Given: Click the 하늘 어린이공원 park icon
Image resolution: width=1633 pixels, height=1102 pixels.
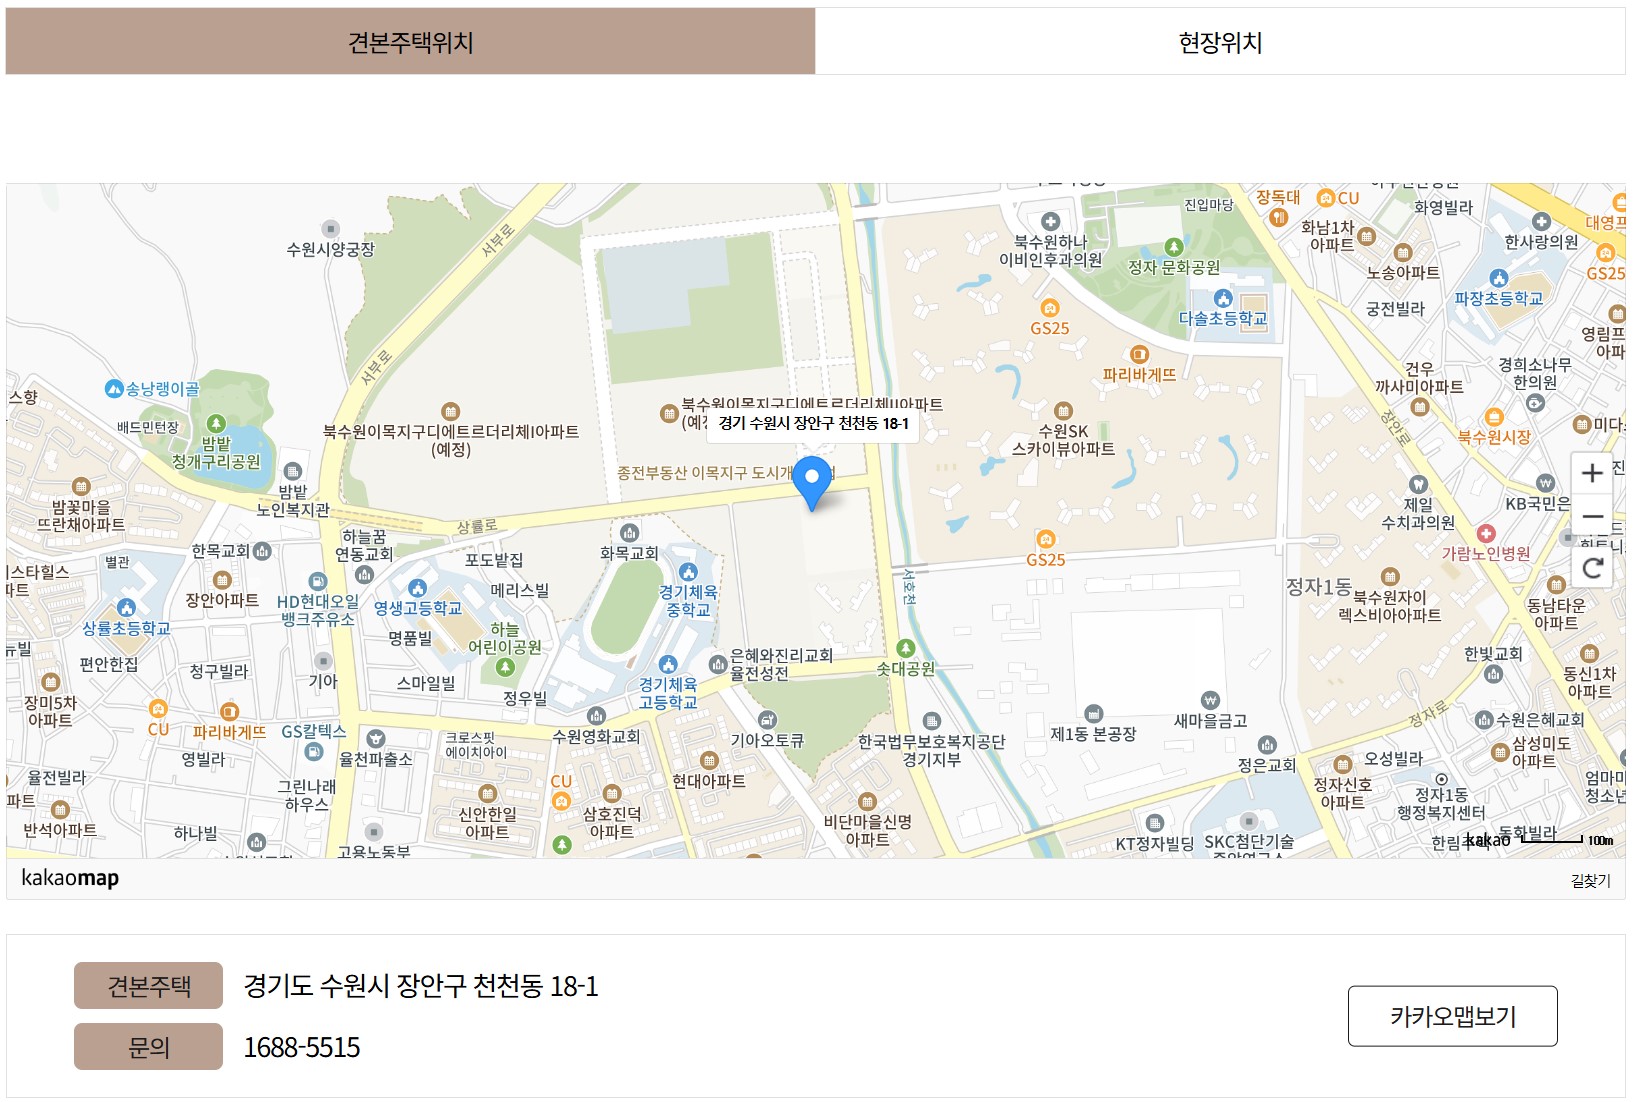Looking at the screenshot, I should click(x=505, y=667).
